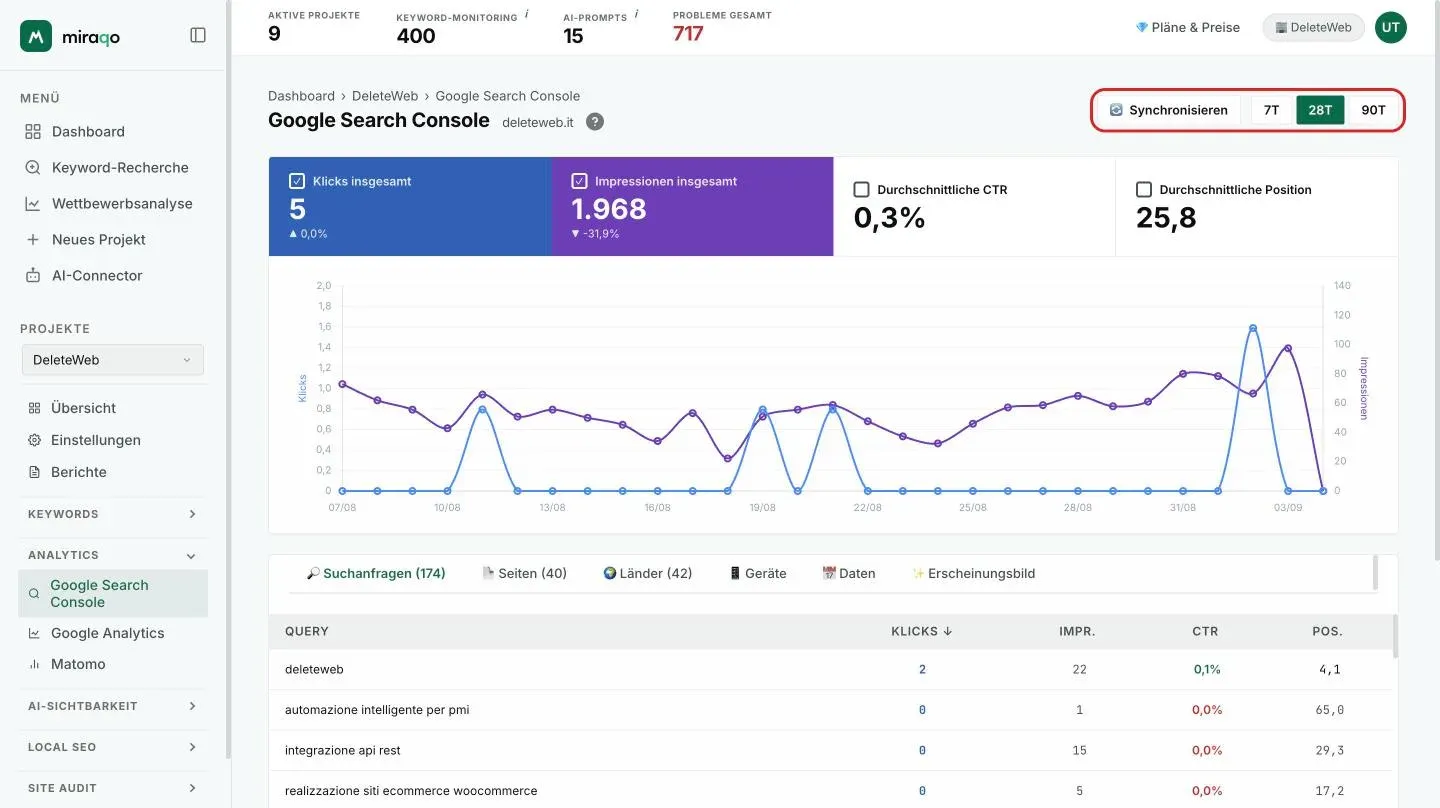Click the CTR column header
The width and height of the screenshot is (1440, 808).
click(1205, 632)
